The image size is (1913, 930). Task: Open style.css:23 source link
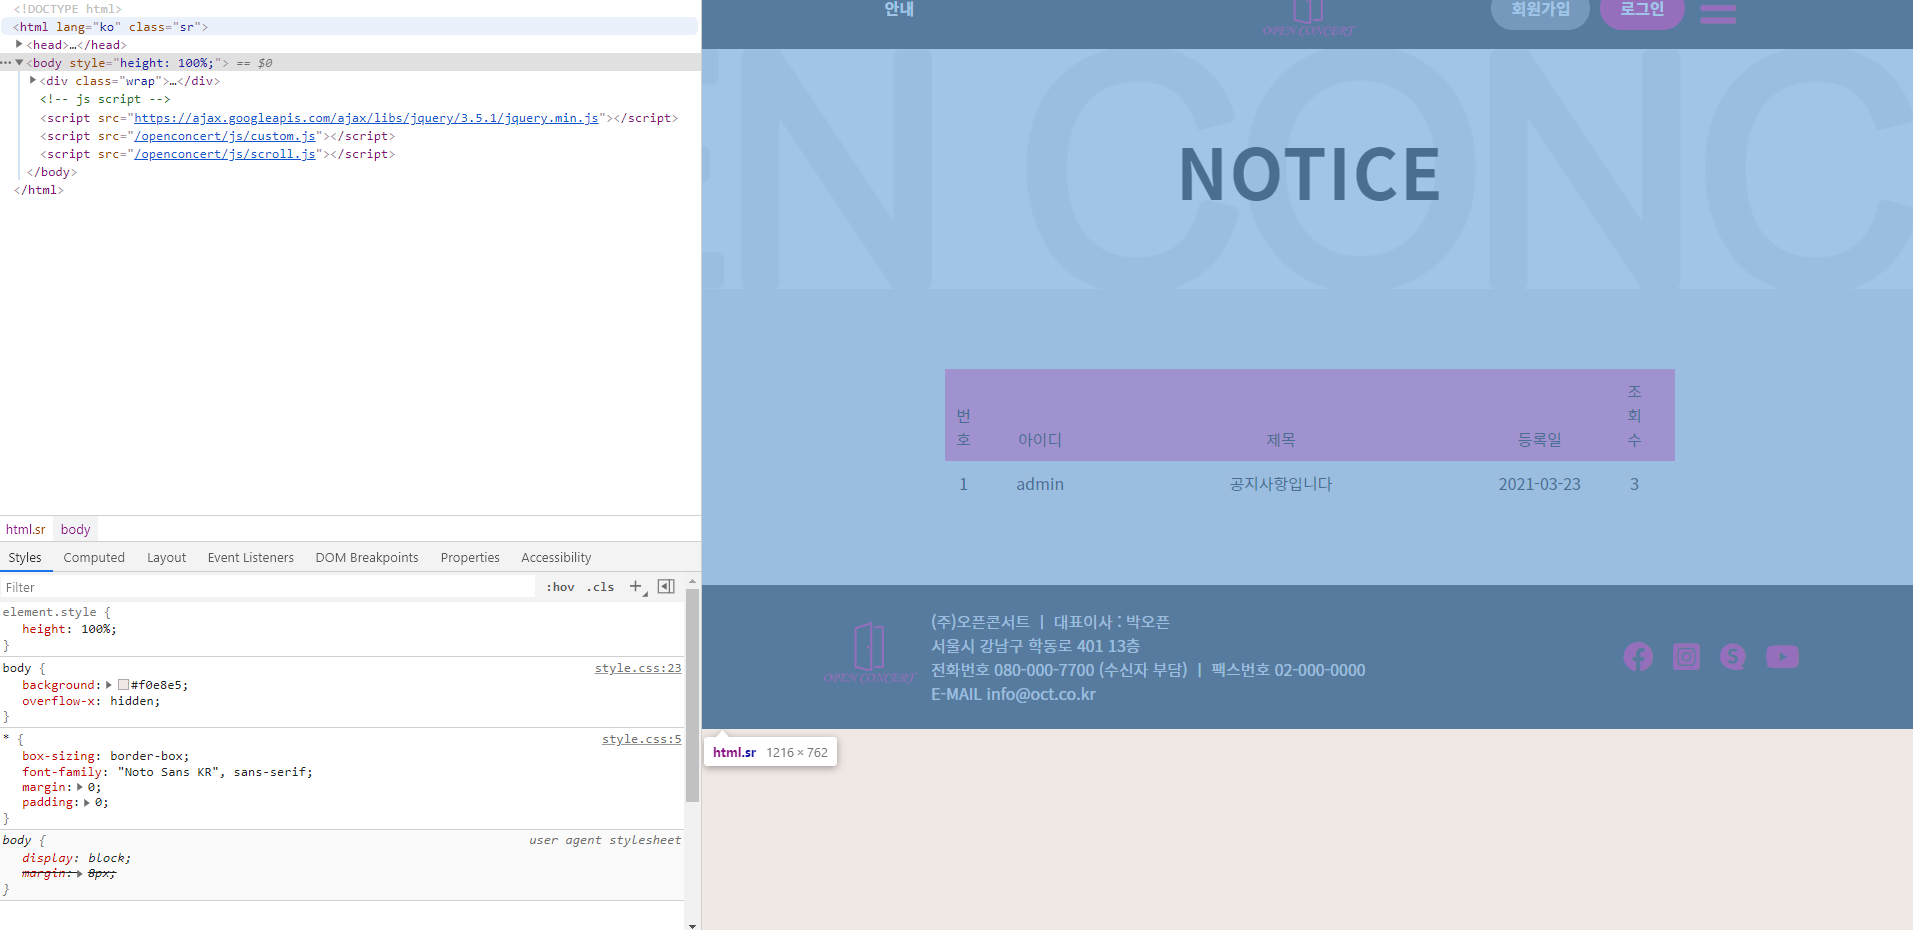click(638, 668)
